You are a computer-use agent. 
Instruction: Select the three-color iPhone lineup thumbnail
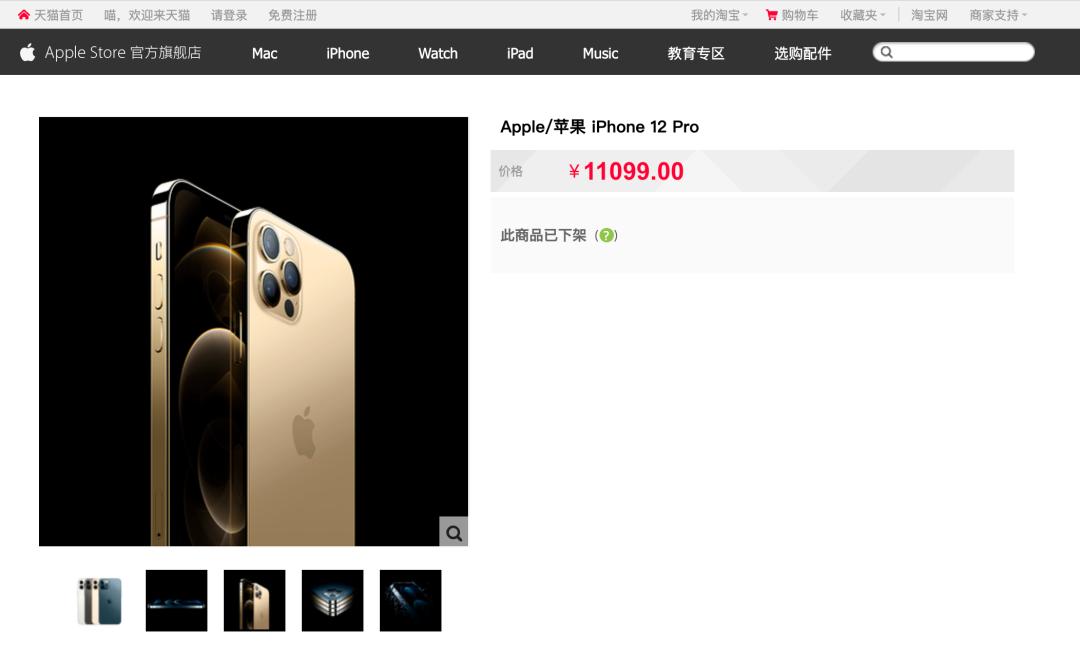pos(99,601)
